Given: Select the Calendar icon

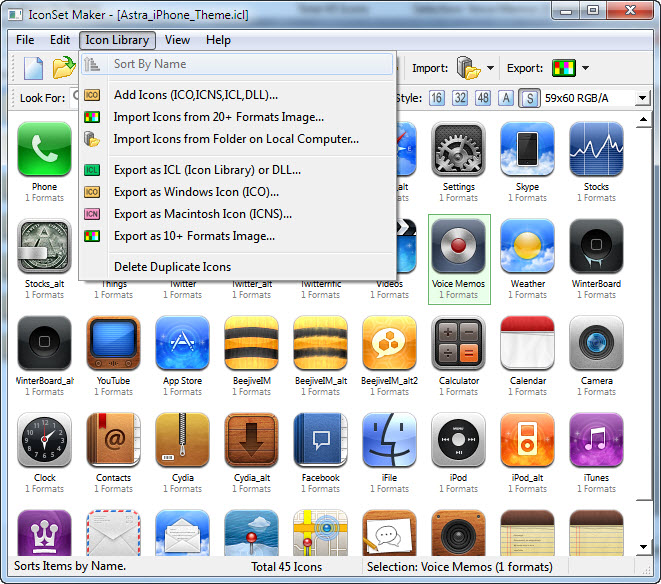Looking at the screenshot, I should (527, 342).
